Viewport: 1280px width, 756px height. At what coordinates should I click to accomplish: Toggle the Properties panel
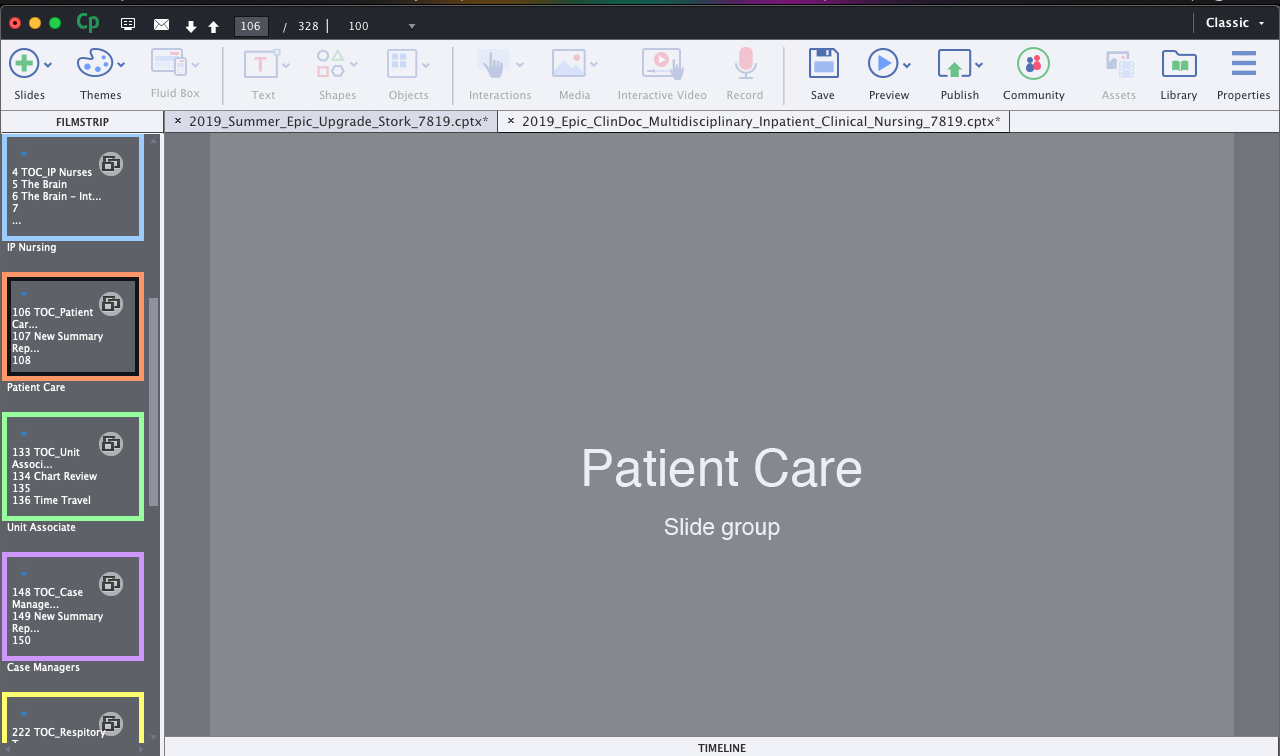[x=1243, y=64]
